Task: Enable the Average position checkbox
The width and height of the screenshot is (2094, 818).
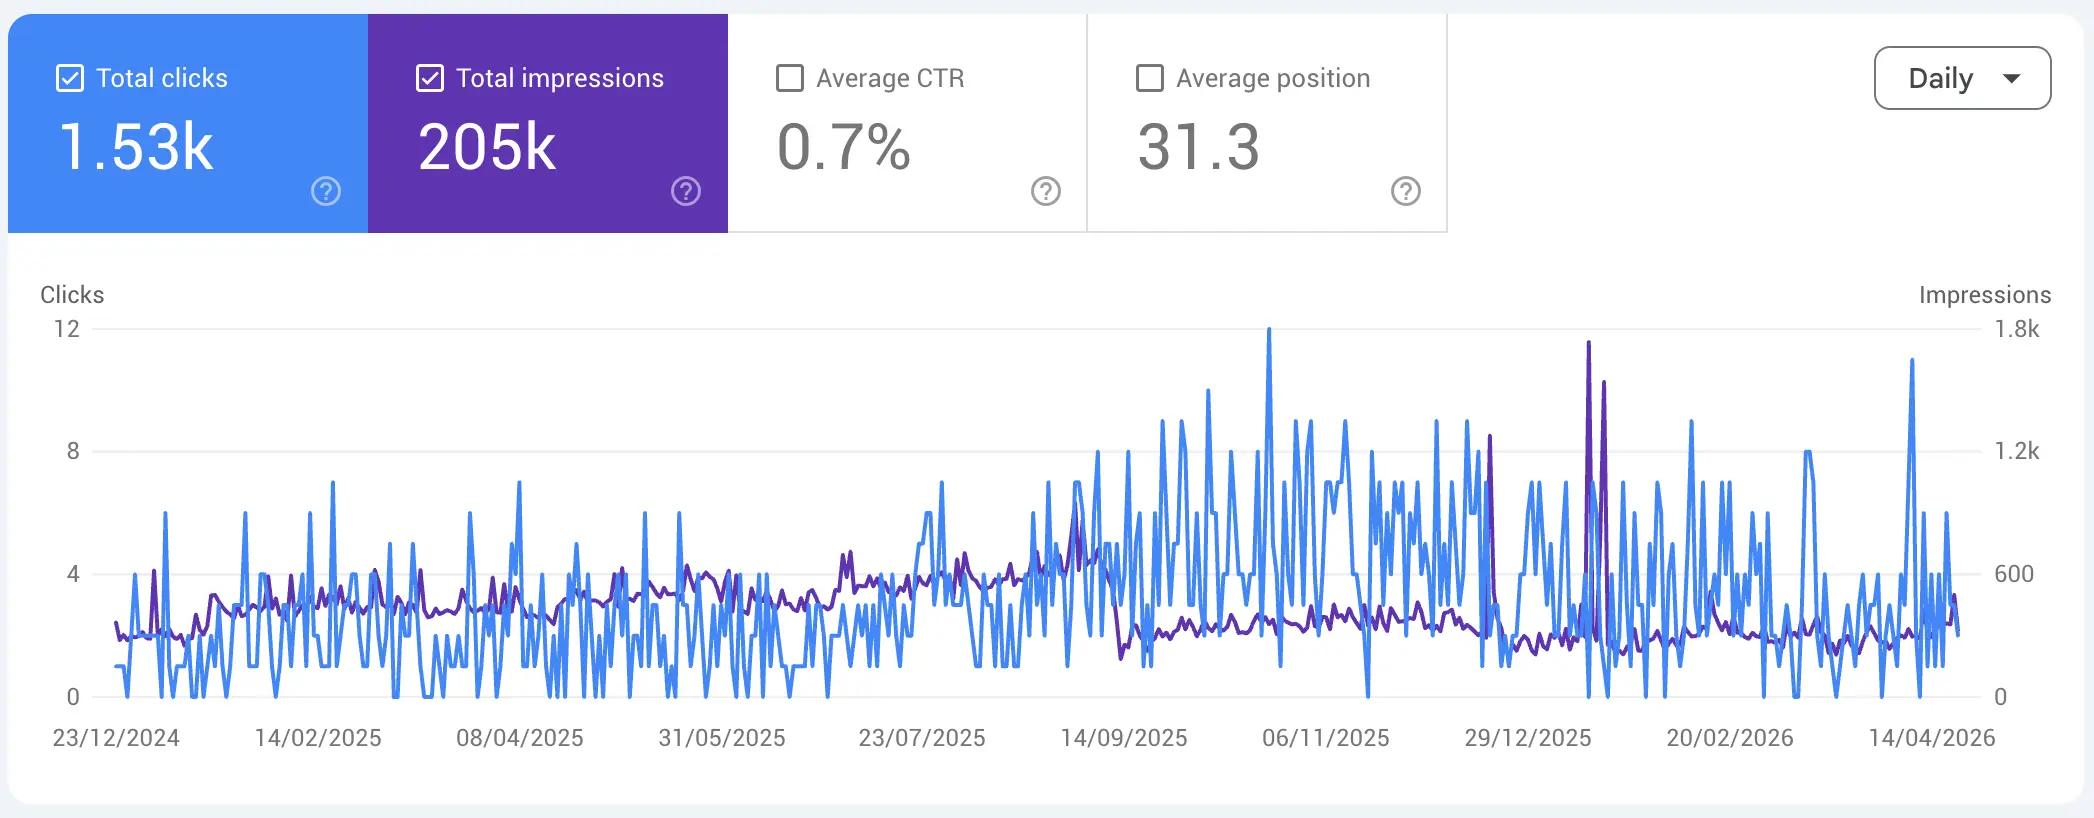Action: click(1150, 78)
